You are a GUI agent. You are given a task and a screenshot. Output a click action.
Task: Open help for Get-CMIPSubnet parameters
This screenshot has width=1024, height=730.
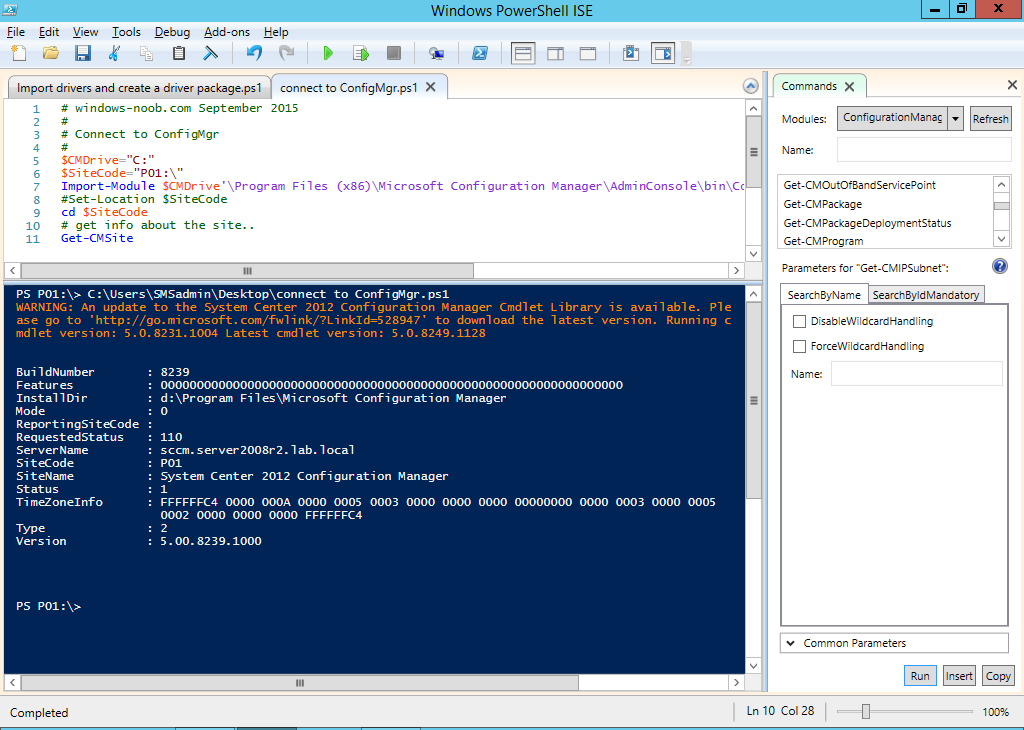[x=999, y=266]
